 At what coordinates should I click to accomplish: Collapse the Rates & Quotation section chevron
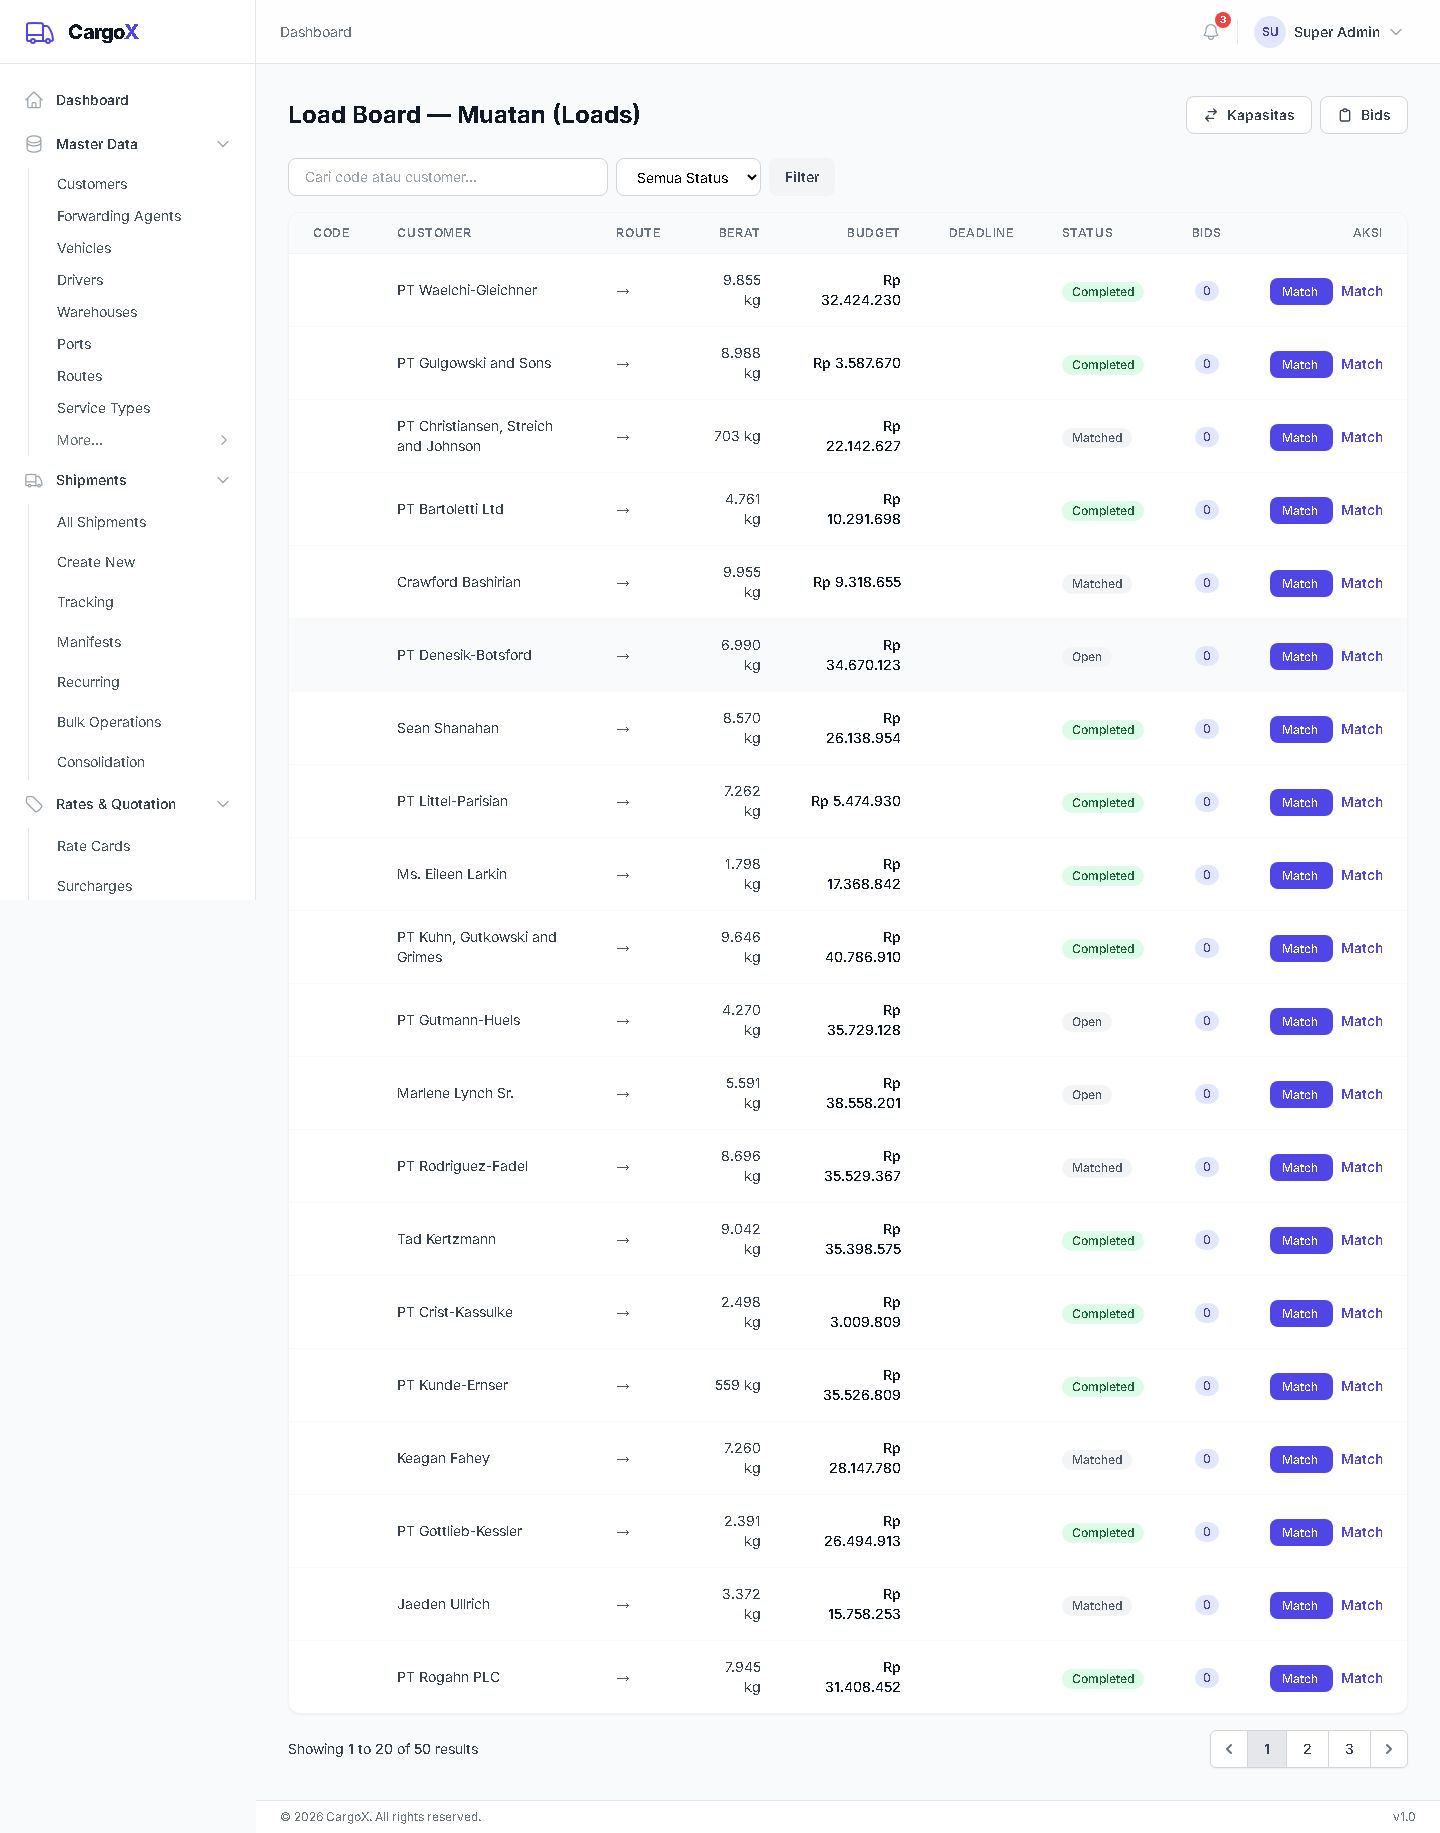(x=223, y=804)
